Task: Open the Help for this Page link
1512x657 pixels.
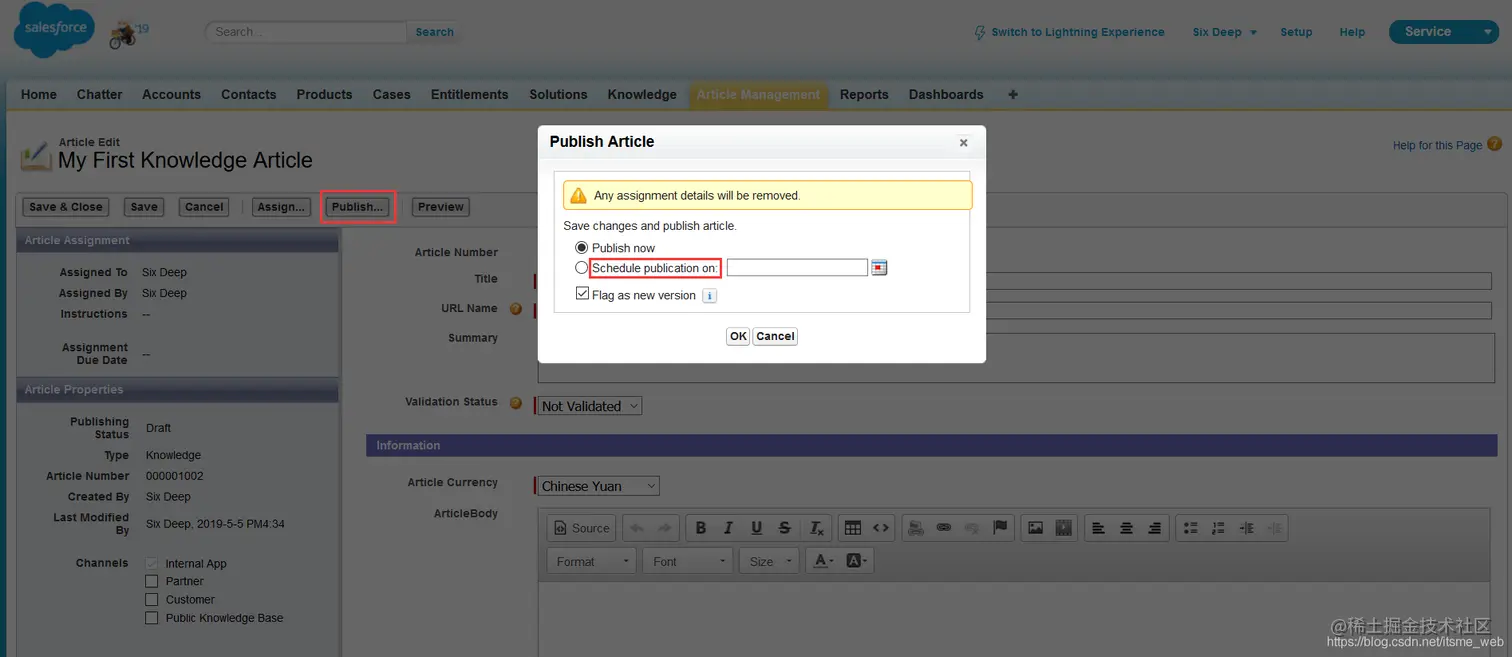Action: coord(1437,145)
